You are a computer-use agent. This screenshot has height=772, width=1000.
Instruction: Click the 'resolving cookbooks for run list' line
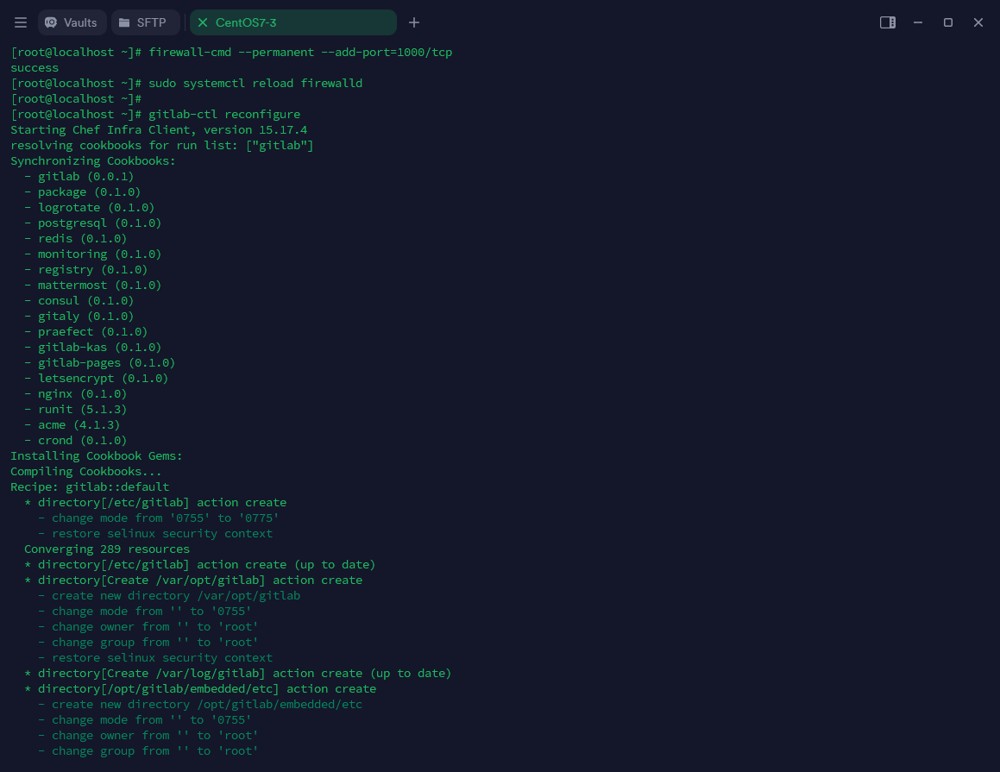(162, 145)
